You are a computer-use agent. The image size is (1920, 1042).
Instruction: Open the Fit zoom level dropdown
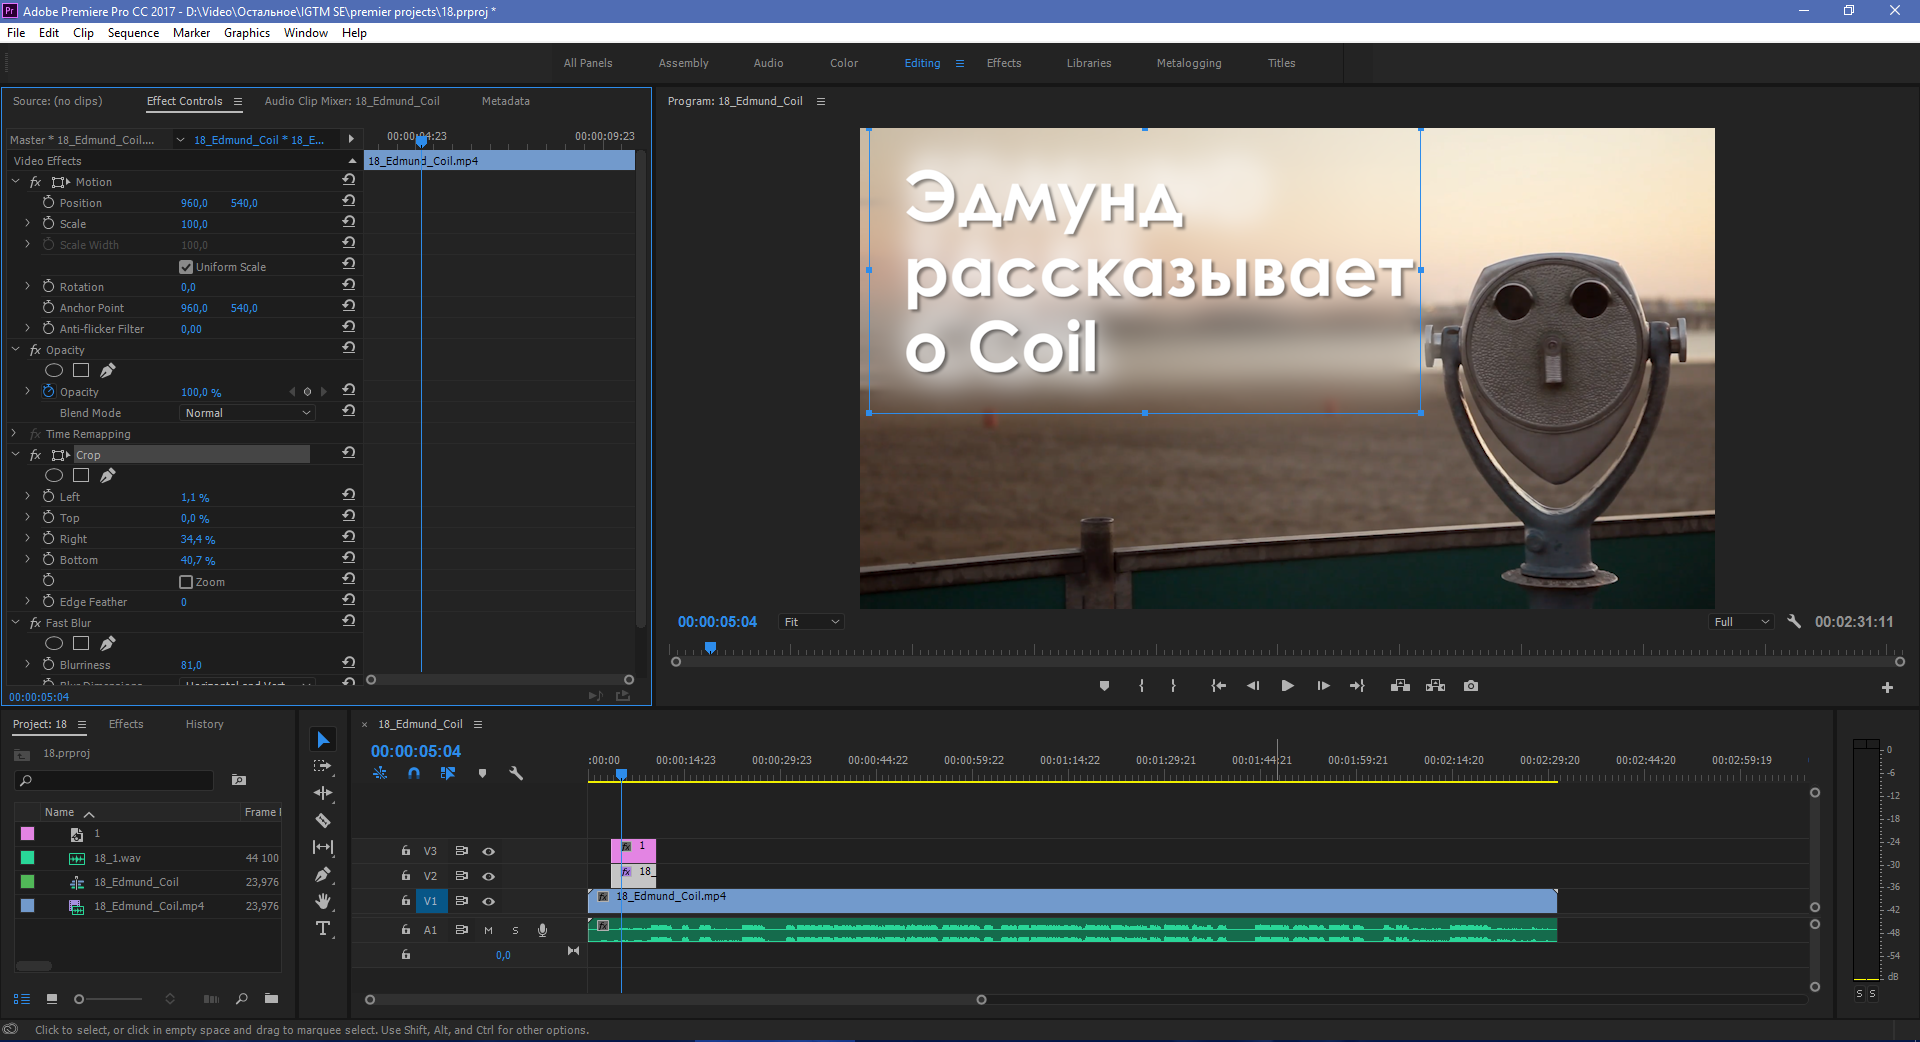[x=811, y=622]
